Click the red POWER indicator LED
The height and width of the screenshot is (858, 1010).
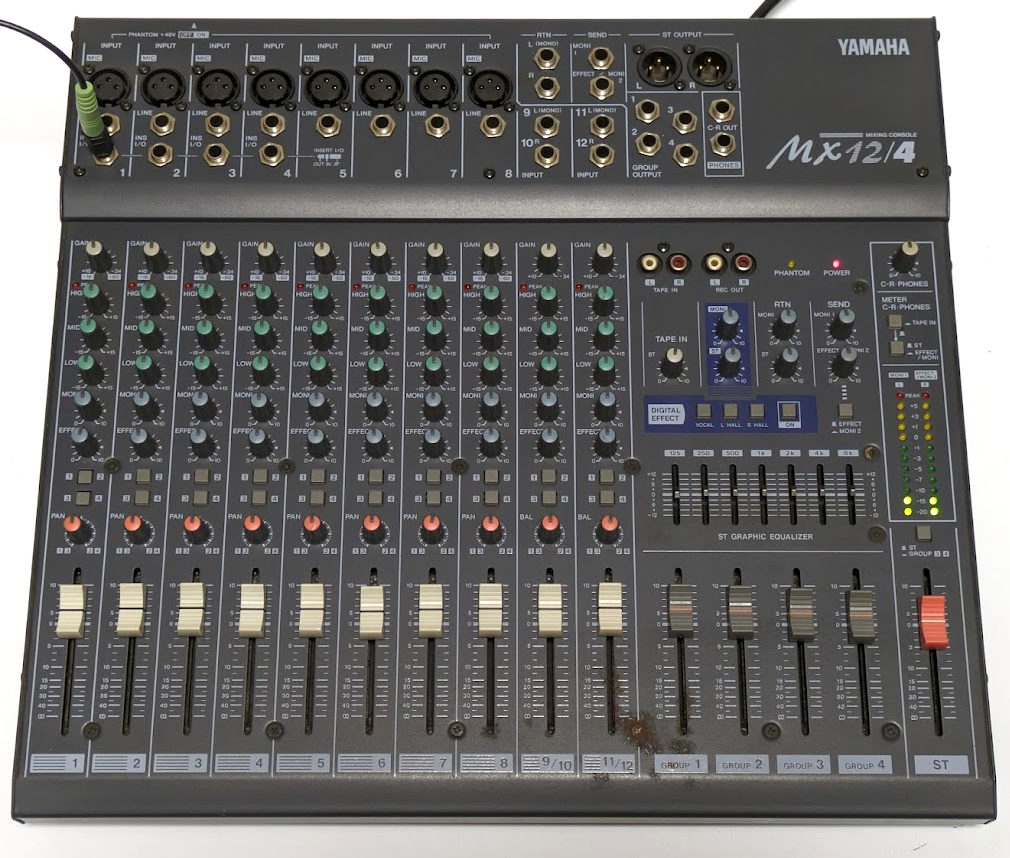coord(836,263)
